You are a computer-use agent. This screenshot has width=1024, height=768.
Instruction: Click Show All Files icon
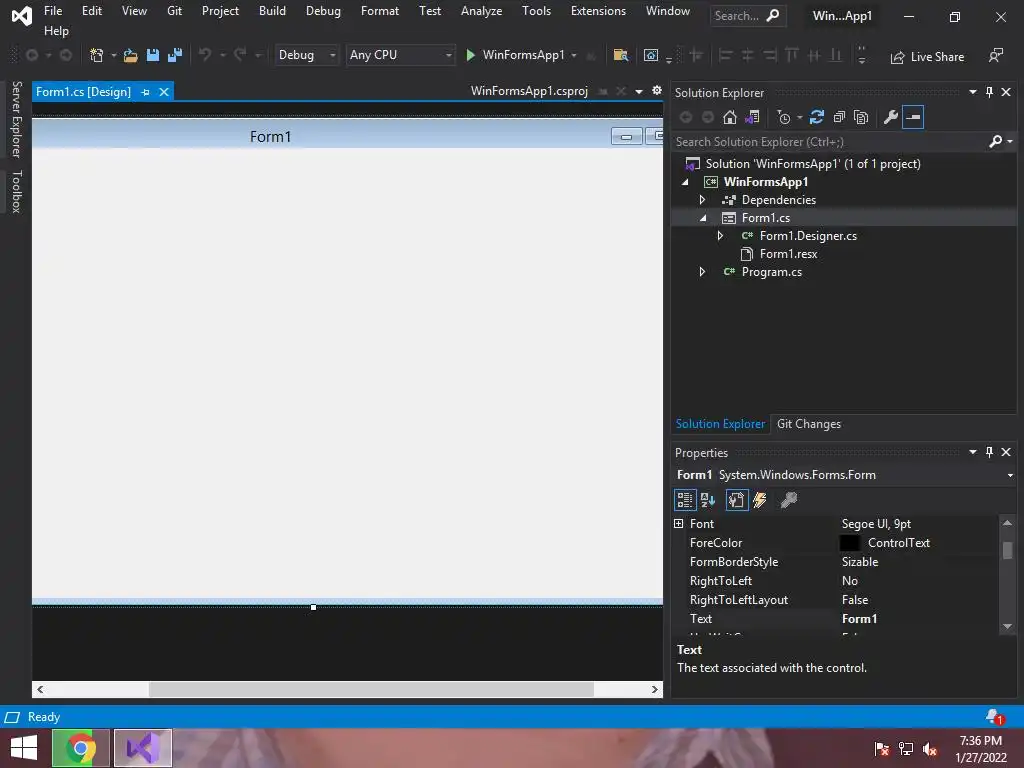tap(861, 118)
